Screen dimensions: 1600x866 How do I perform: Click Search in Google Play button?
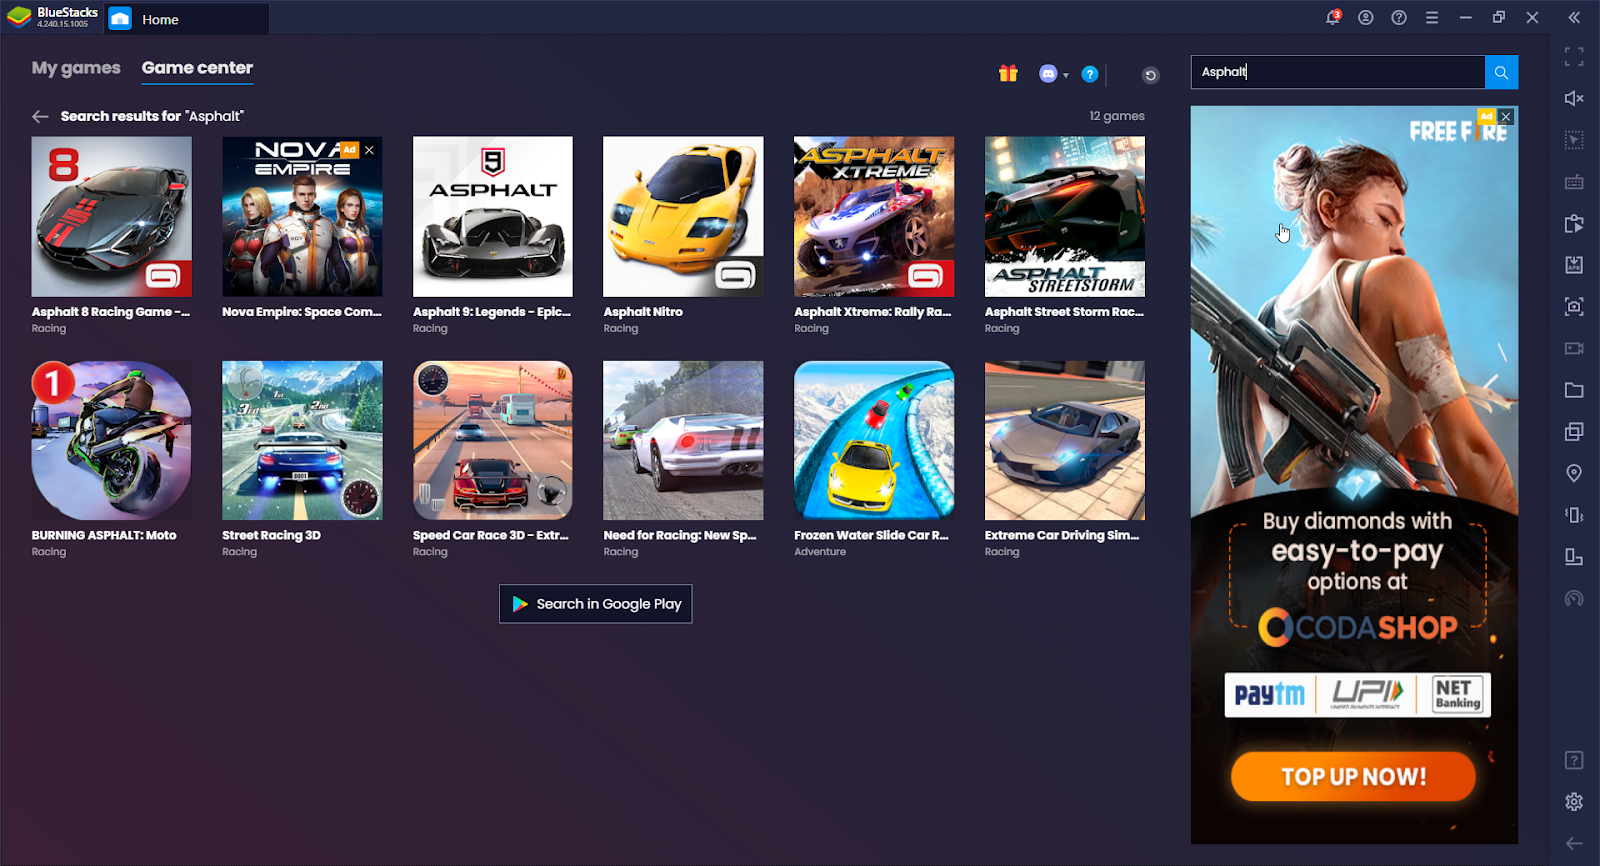[x=596, y=604]
